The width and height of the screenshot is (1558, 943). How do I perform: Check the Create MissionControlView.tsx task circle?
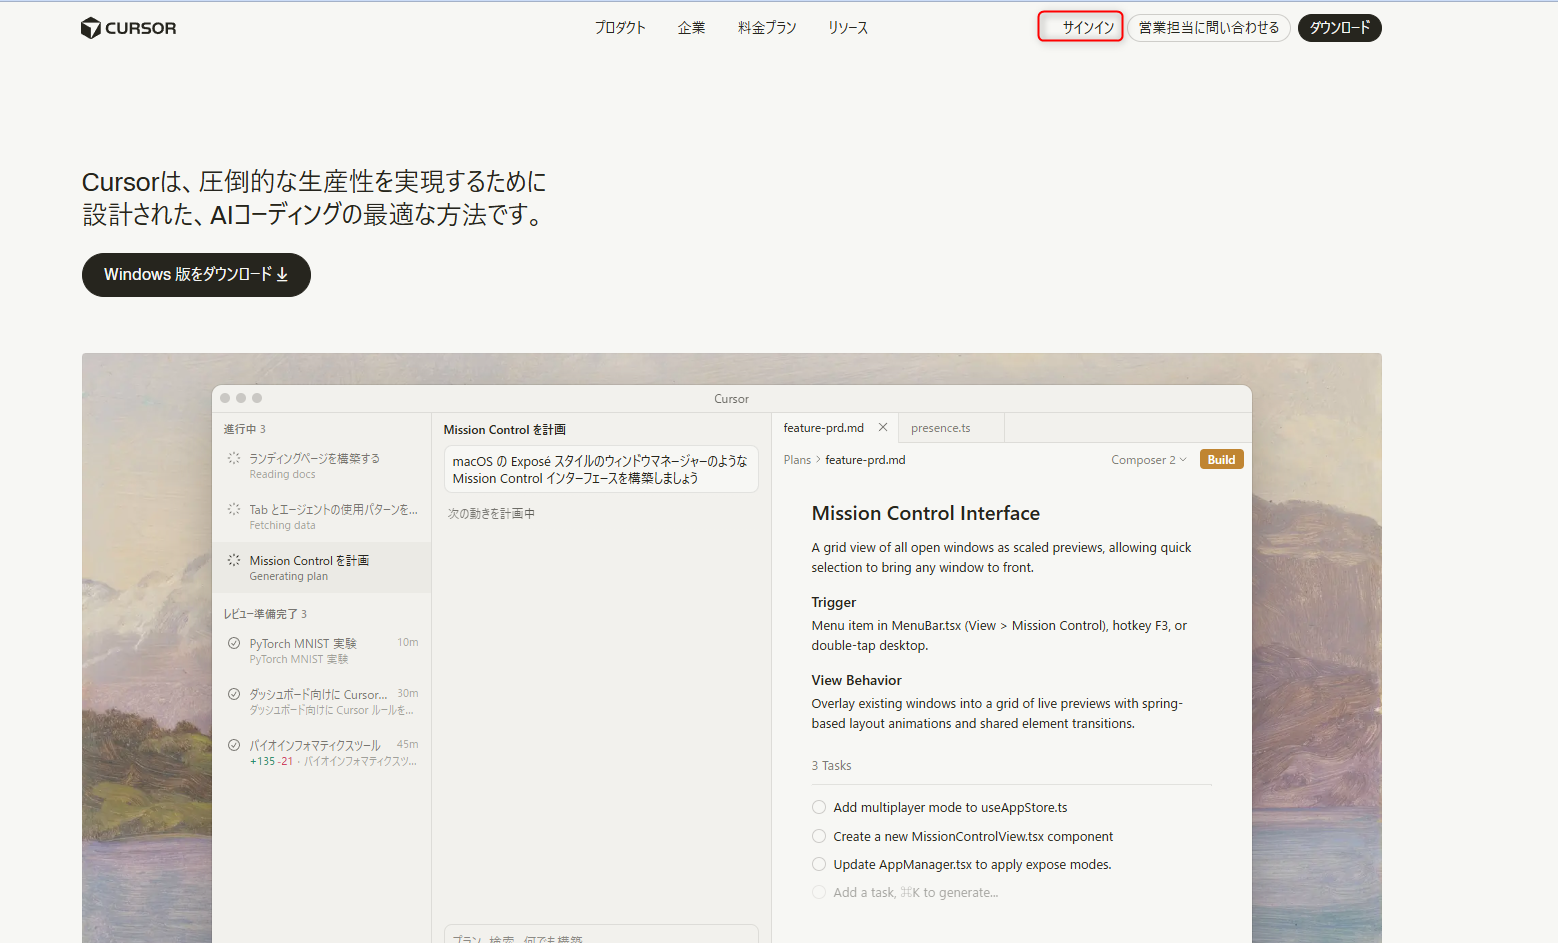[x=819, y=837]
